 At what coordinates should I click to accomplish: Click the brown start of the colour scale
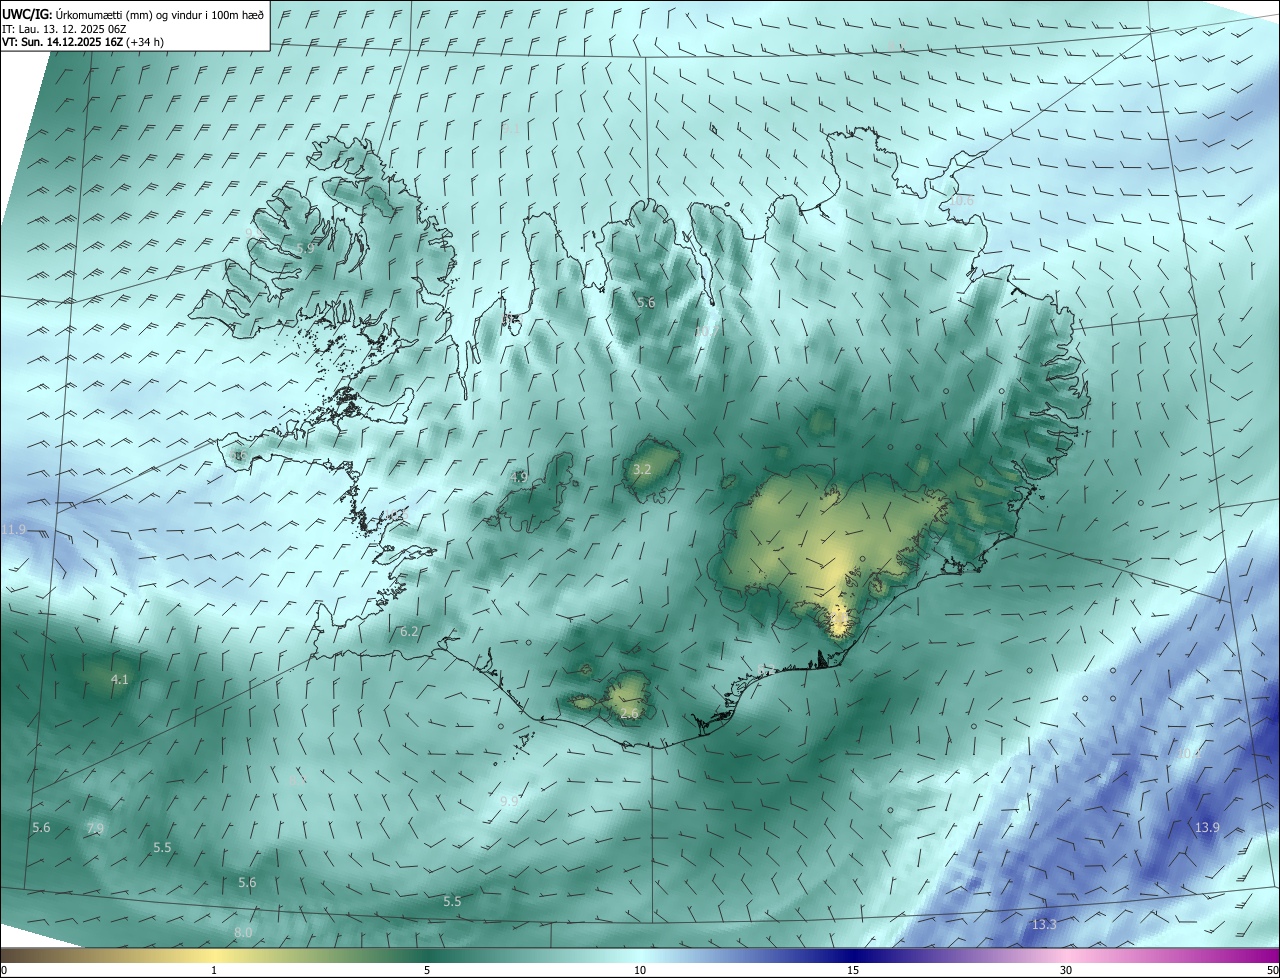[x=20, y=955]
